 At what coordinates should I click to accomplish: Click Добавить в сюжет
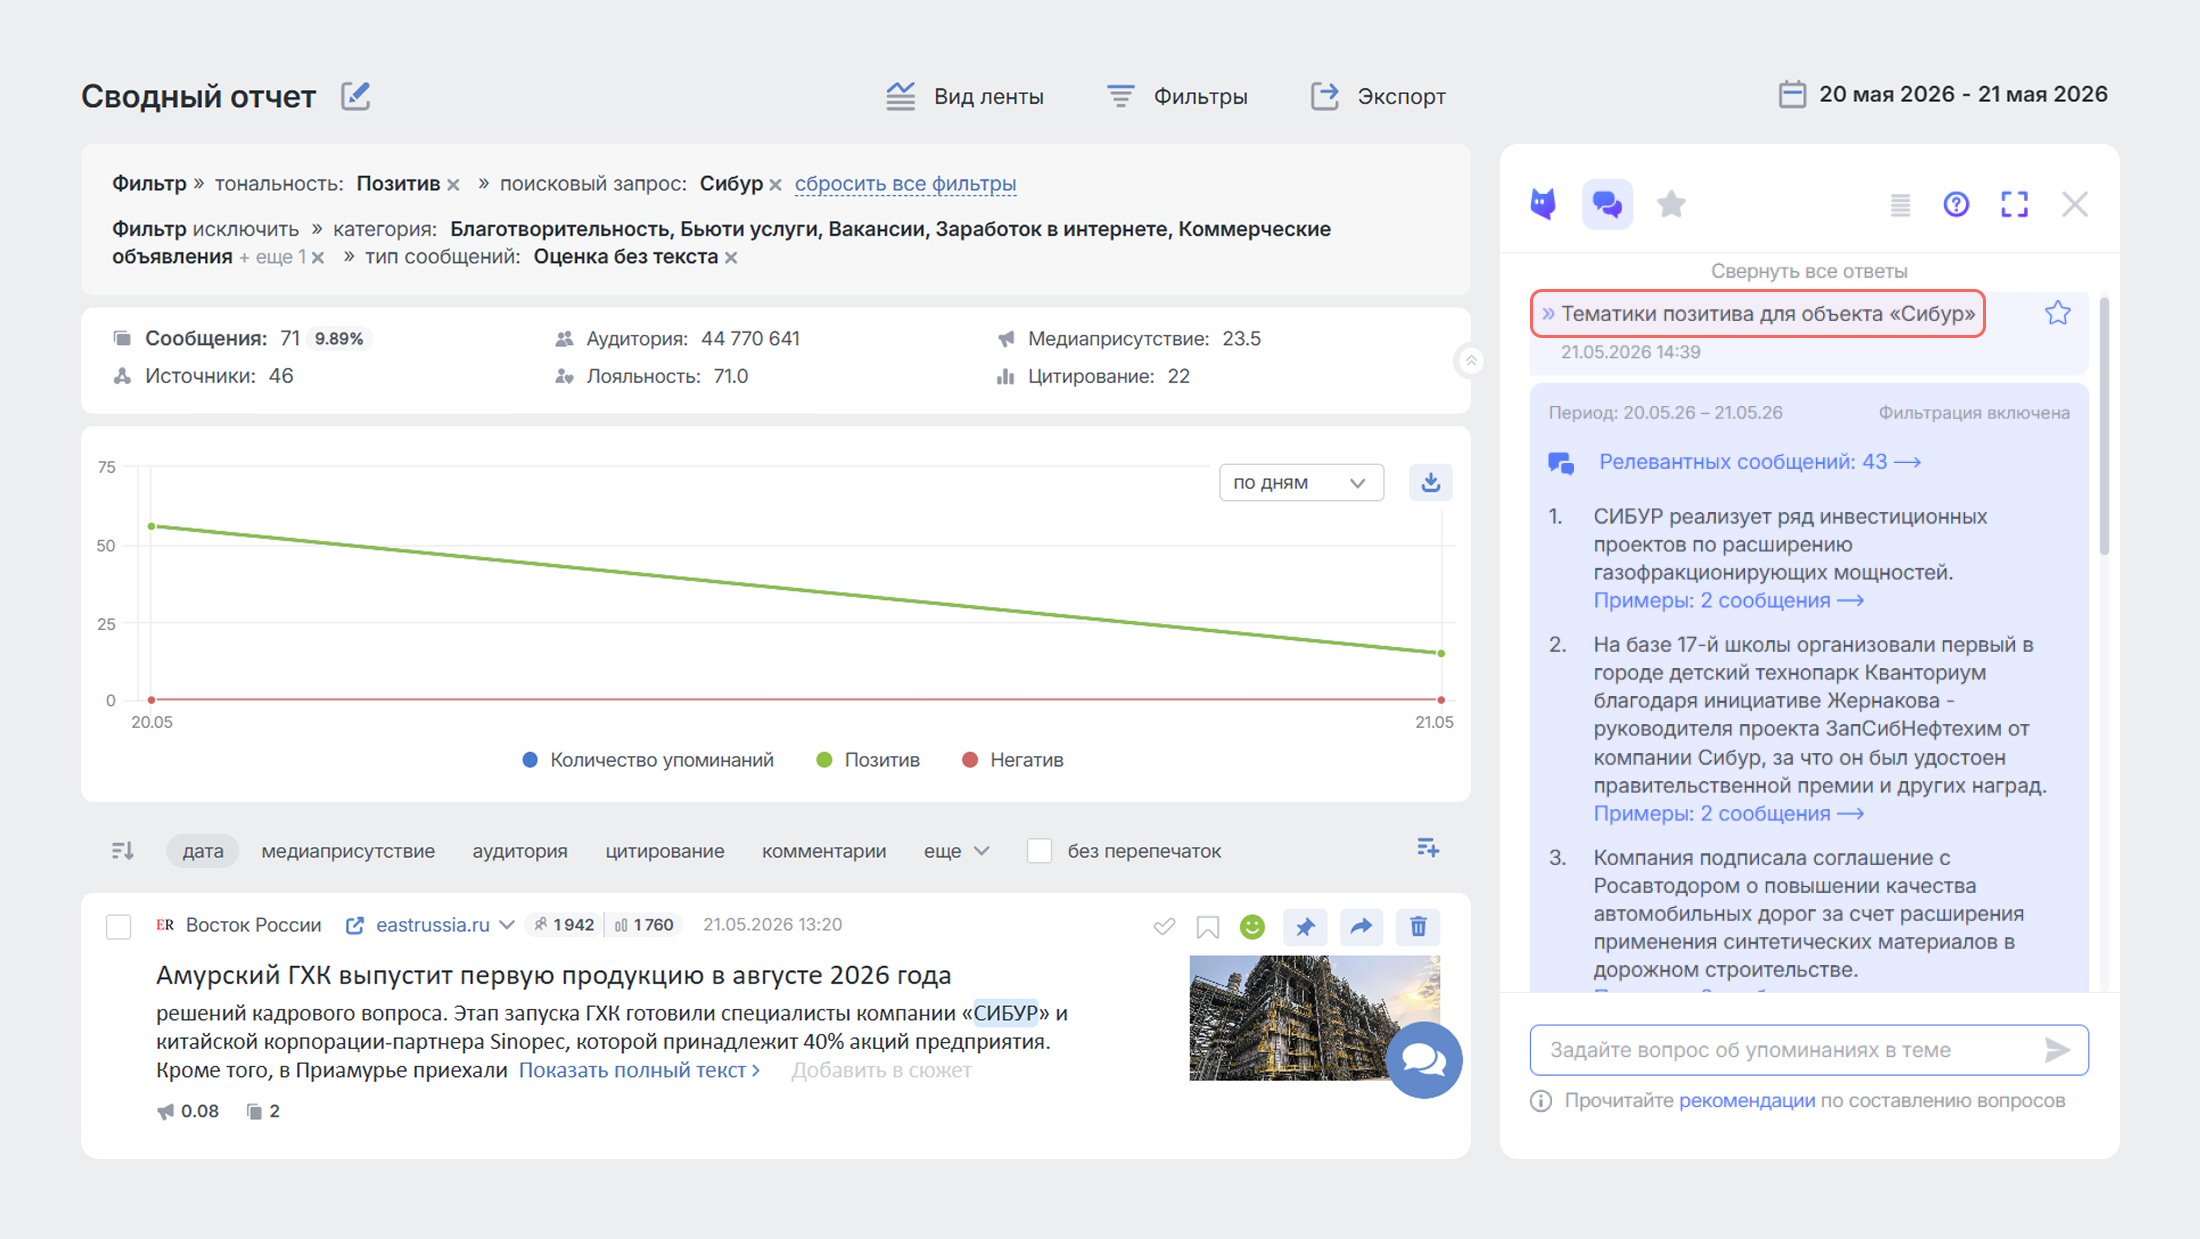881,1070
